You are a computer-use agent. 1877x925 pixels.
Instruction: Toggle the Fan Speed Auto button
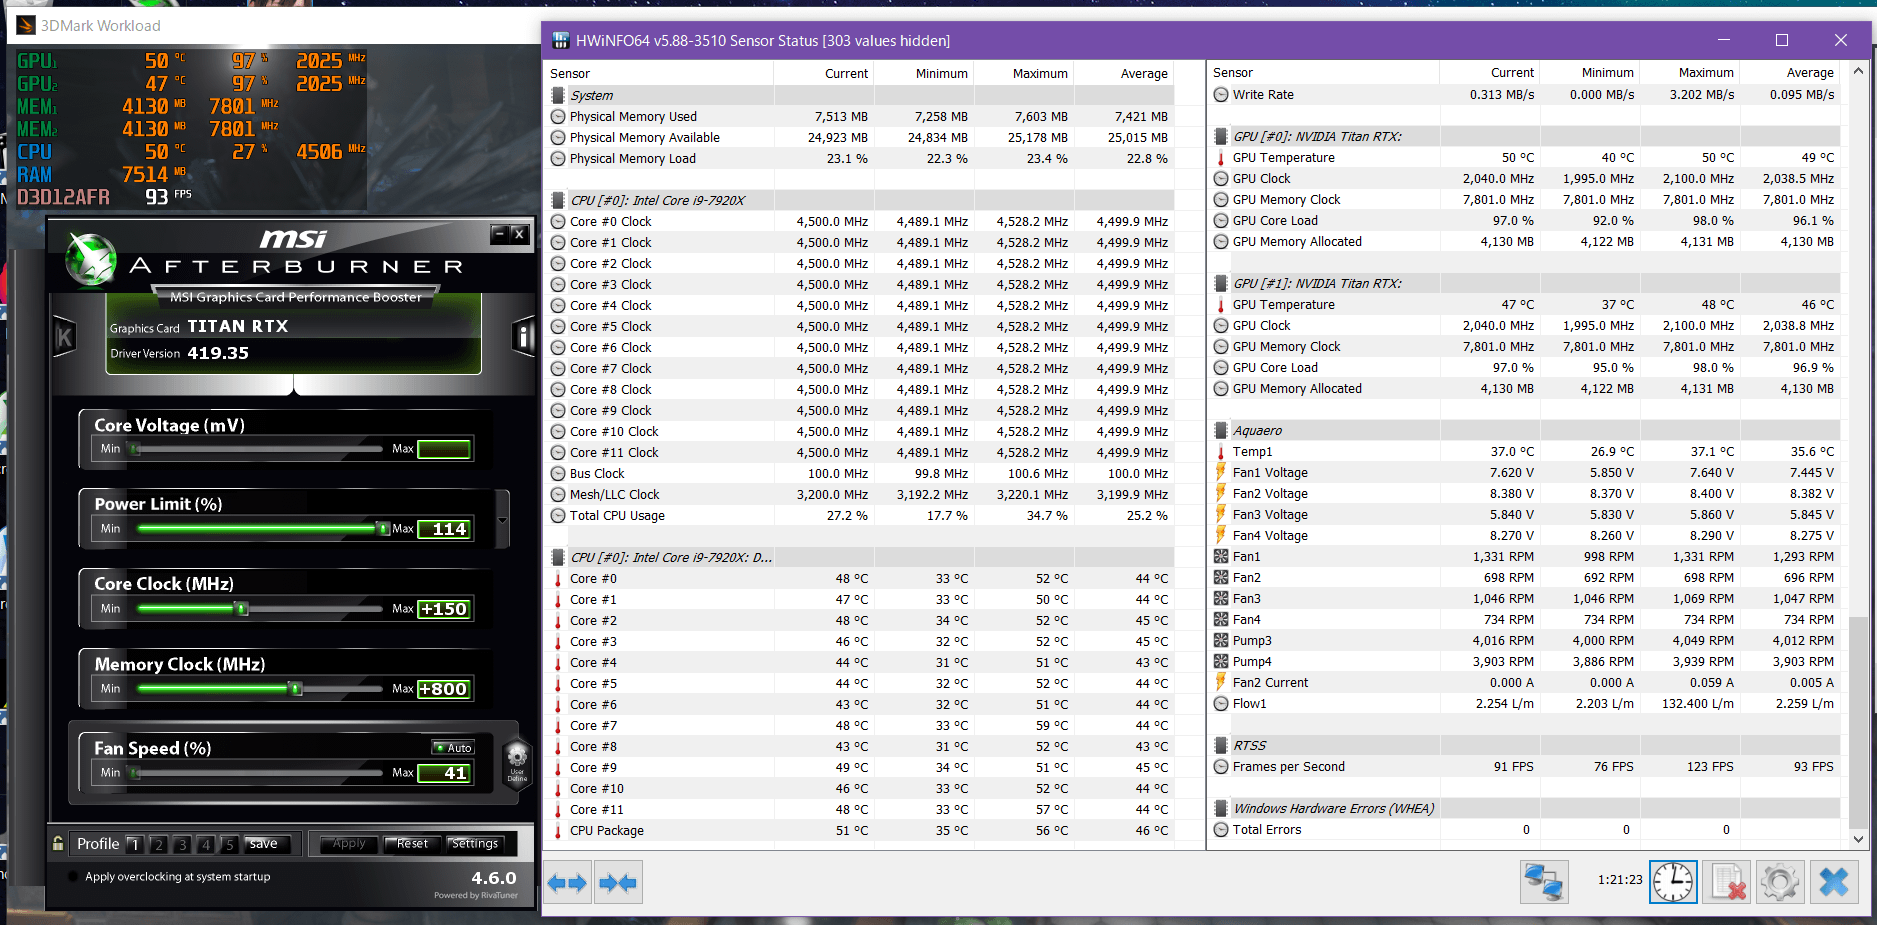tap(453, 748)
